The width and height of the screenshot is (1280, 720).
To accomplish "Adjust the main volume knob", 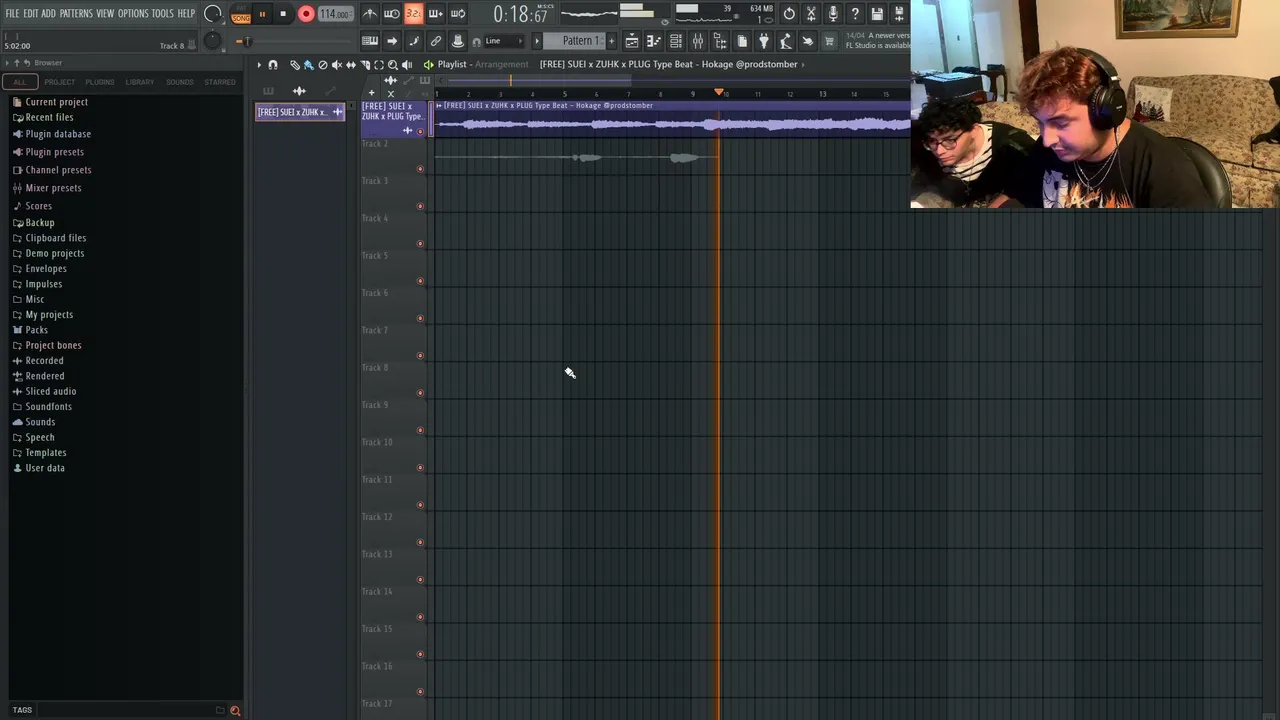I will click(x=213, y=14).
